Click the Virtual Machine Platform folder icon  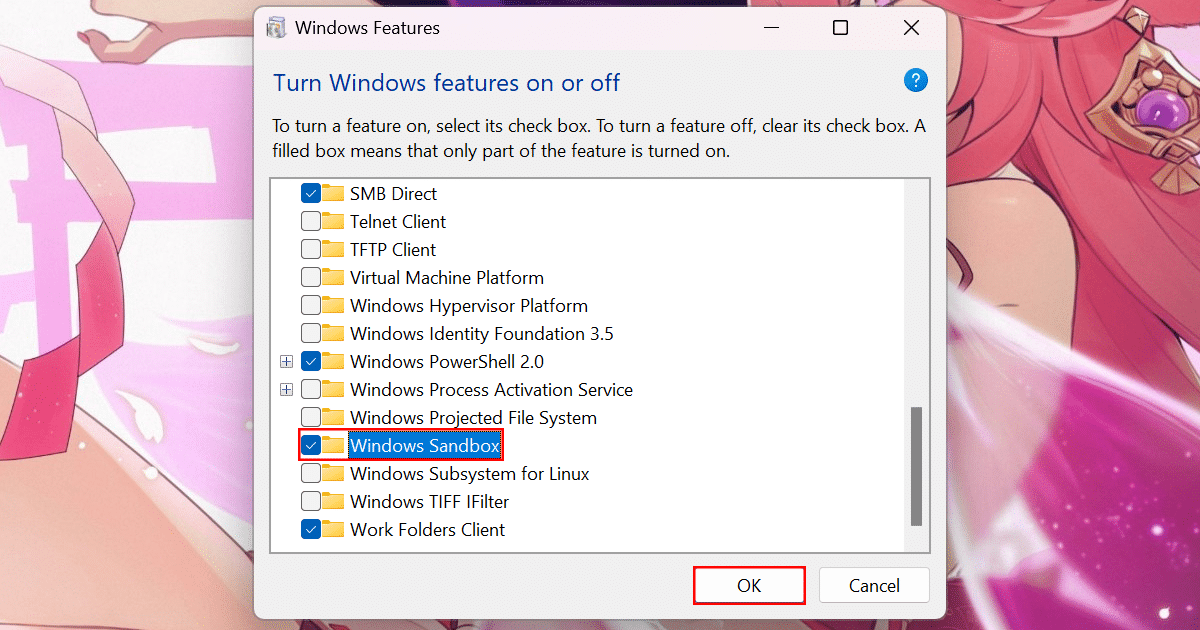[333, 278]
